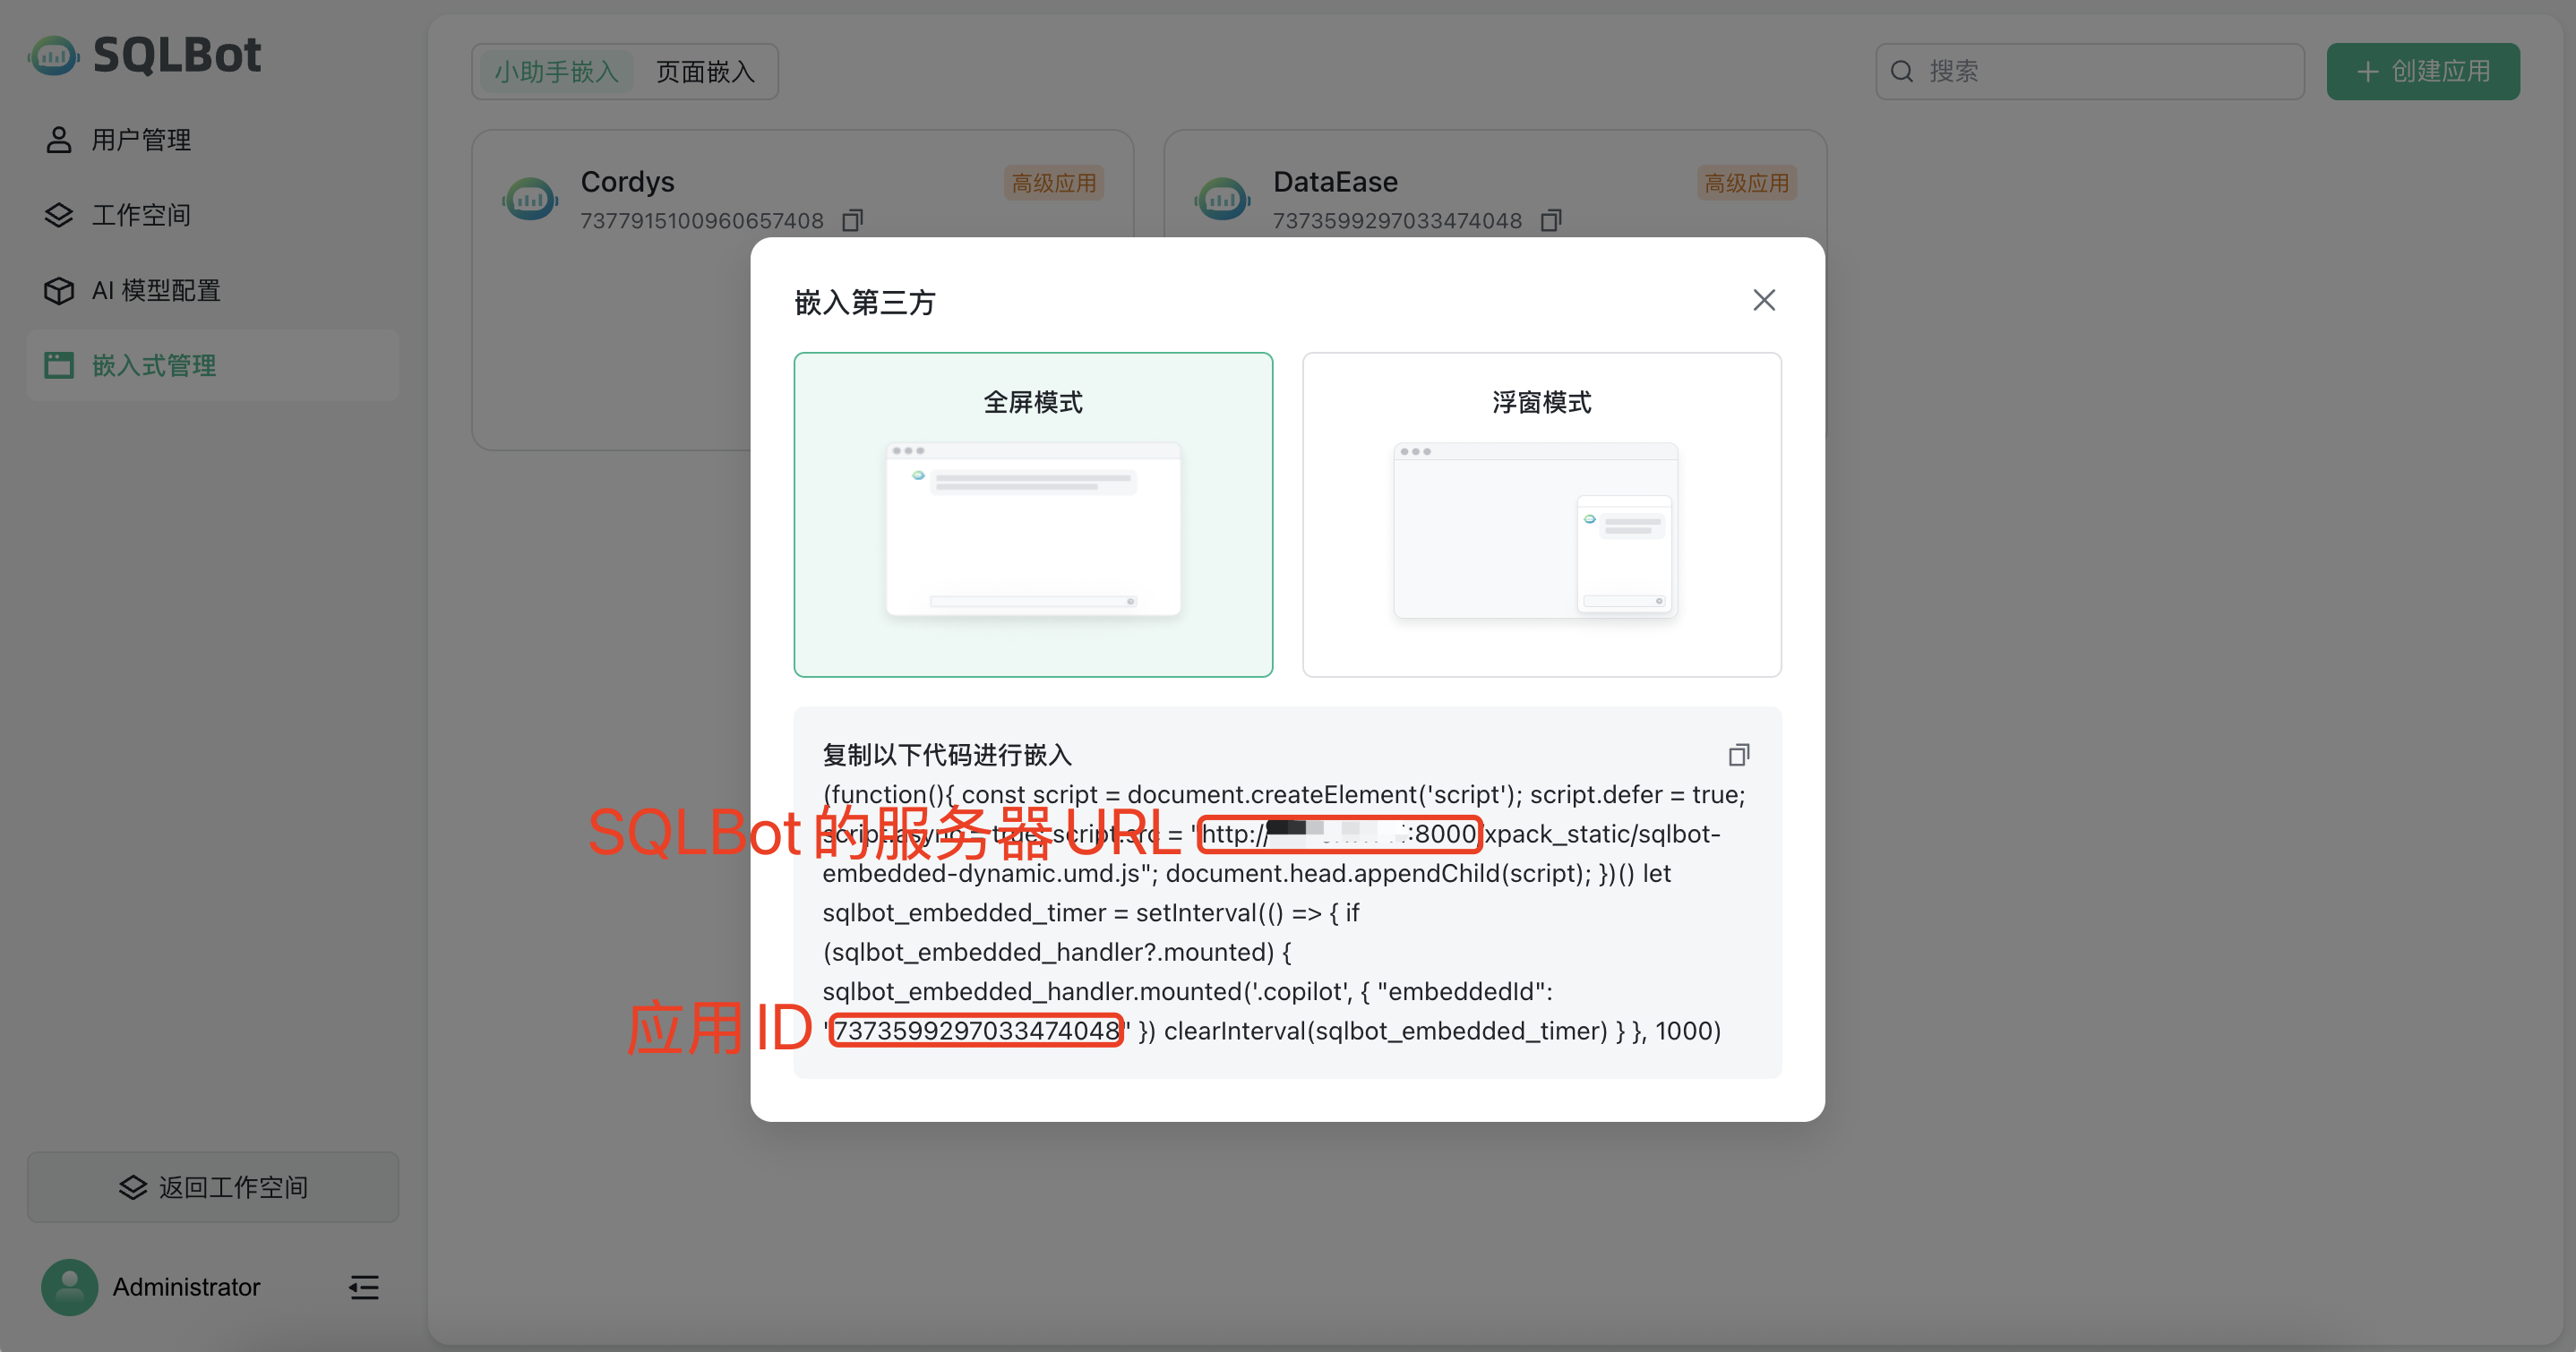Click the floating window mode preview thumbnail

pyautogui.click(x=1535, y=530)
